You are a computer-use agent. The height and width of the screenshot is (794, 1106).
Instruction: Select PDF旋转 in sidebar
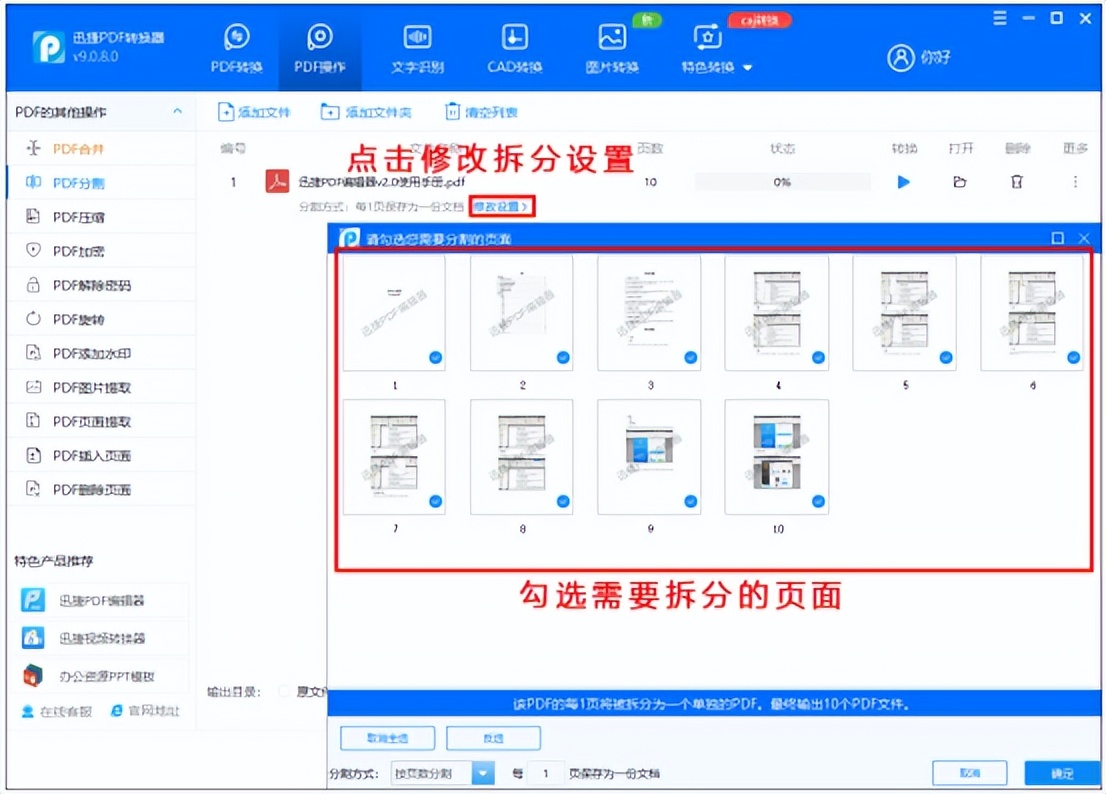pyautogui.click(x=101, y=319)
